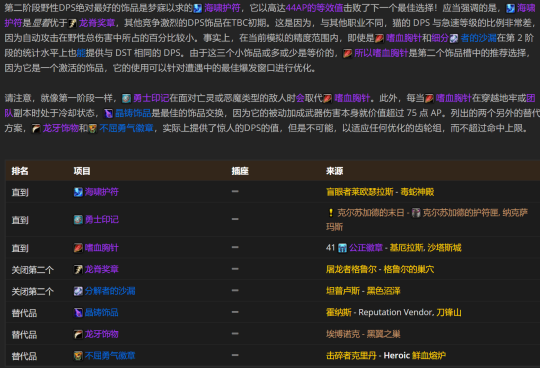This screenshot has width=540, height=368.
Task: Click the icon before 嗜血胸针和细分 text
Action: coord(379,39)
